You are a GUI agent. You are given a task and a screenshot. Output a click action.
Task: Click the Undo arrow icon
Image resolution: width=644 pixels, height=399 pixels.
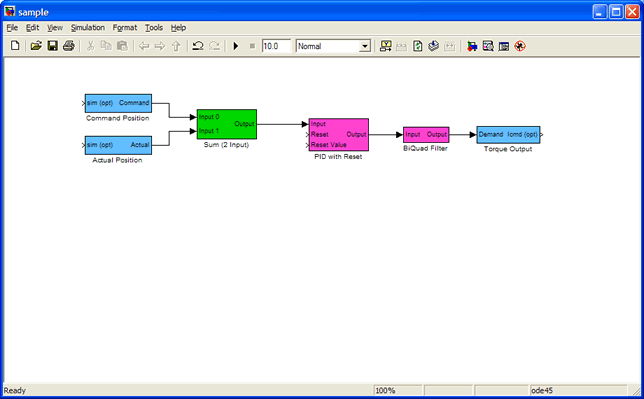tap(198, 46)
